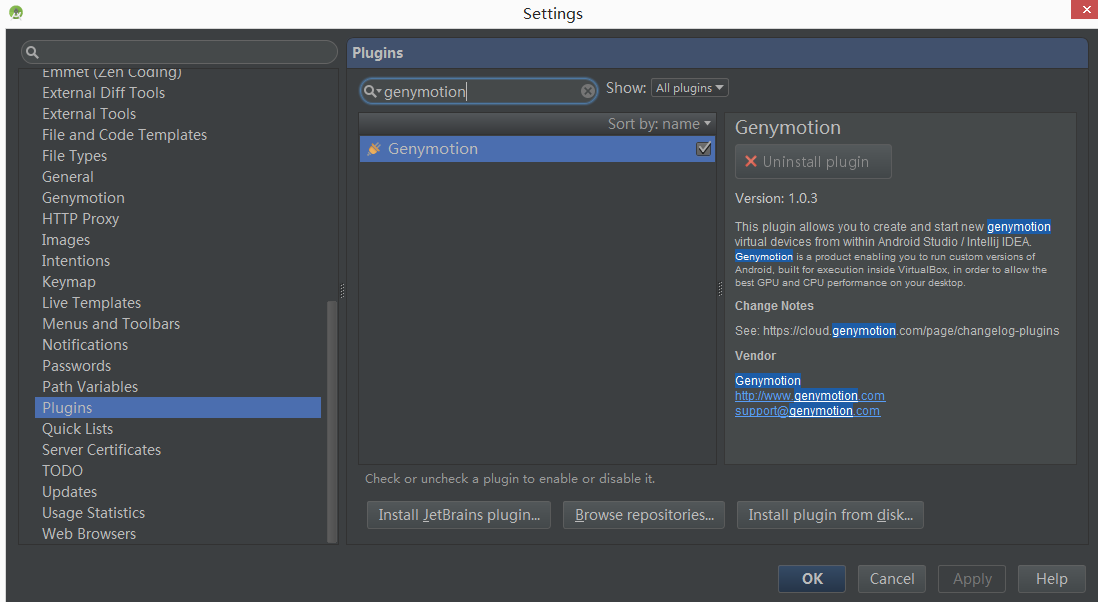Click the Genymotion plugin plug icon
The image size is (1098, 602).
(374, 149)
